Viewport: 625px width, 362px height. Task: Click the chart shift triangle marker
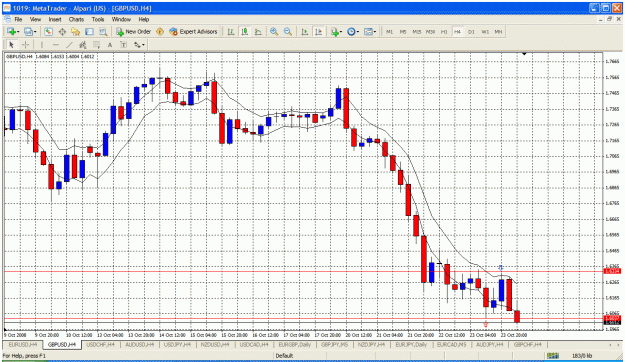click(525, 54)
